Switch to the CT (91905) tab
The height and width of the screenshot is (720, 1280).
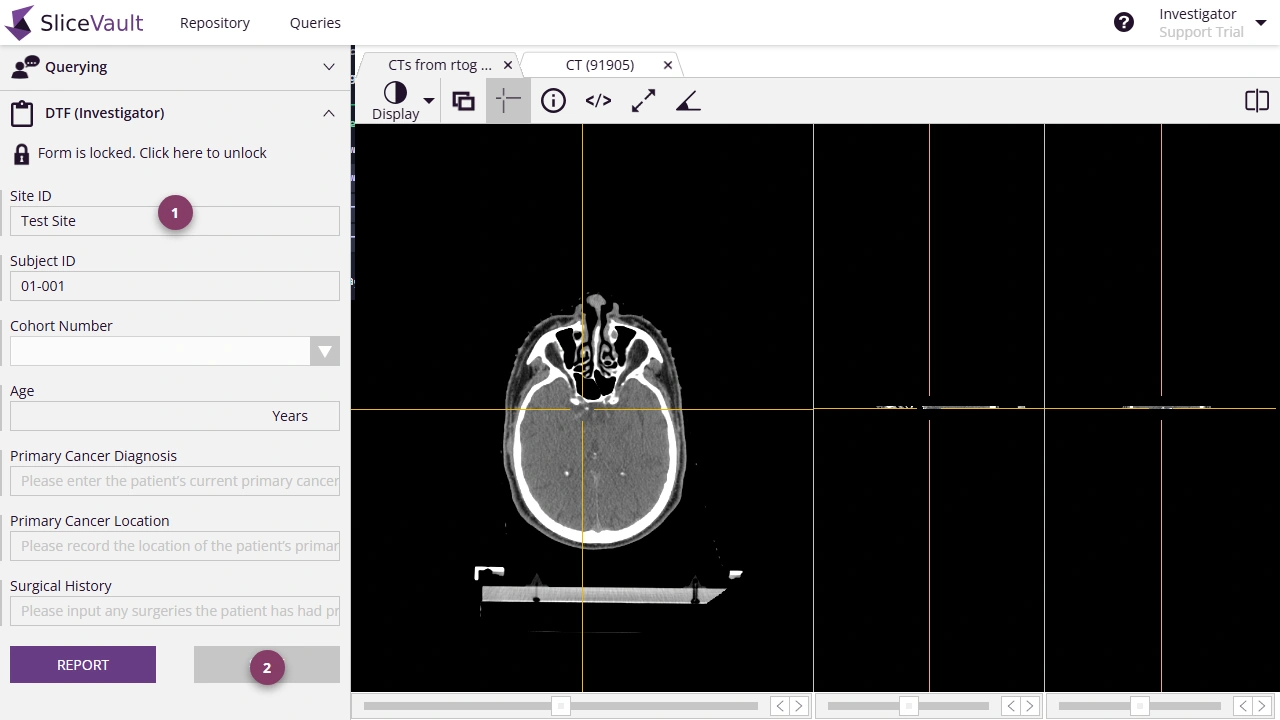point(602,64)
